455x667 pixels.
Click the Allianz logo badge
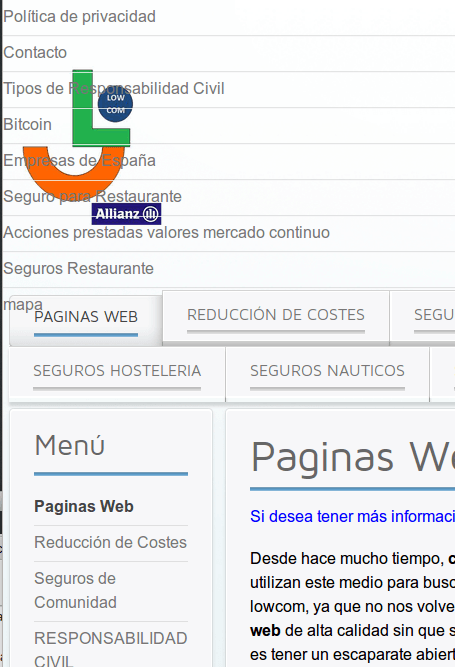(126, 214)
